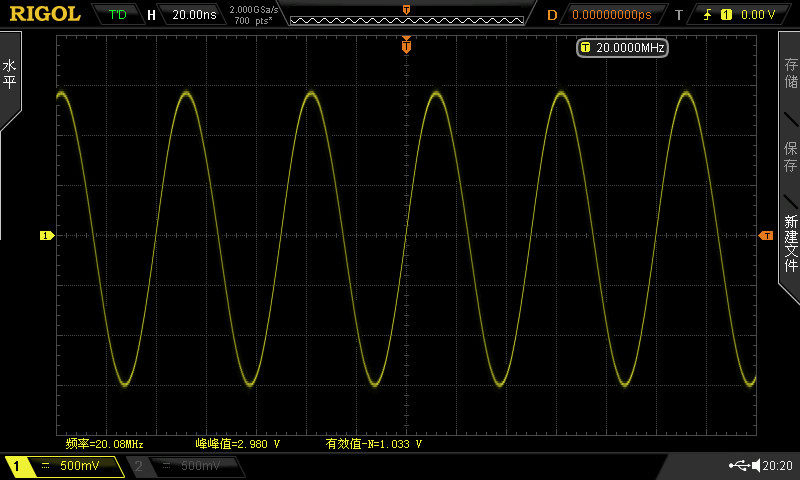Click the RIGOL logo

pyautogui.click(x=45, y=14)
